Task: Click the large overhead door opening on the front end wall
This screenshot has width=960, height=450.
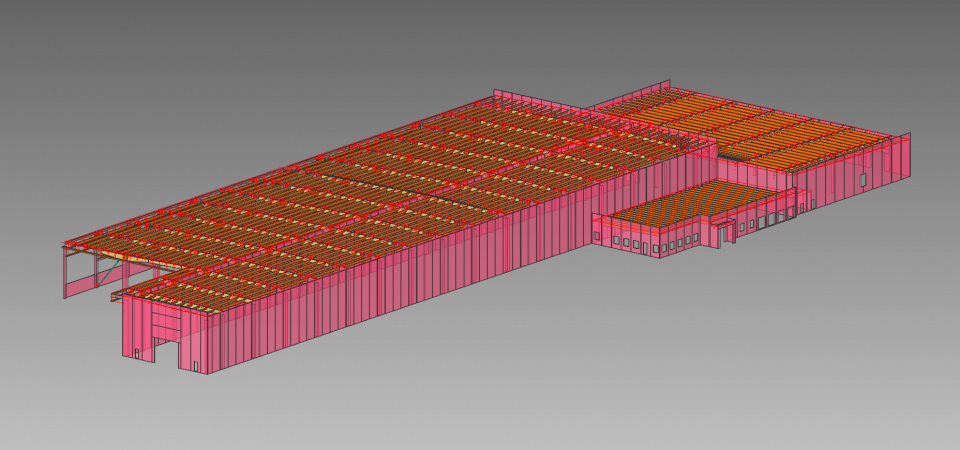Action: [x=166, y=353]
